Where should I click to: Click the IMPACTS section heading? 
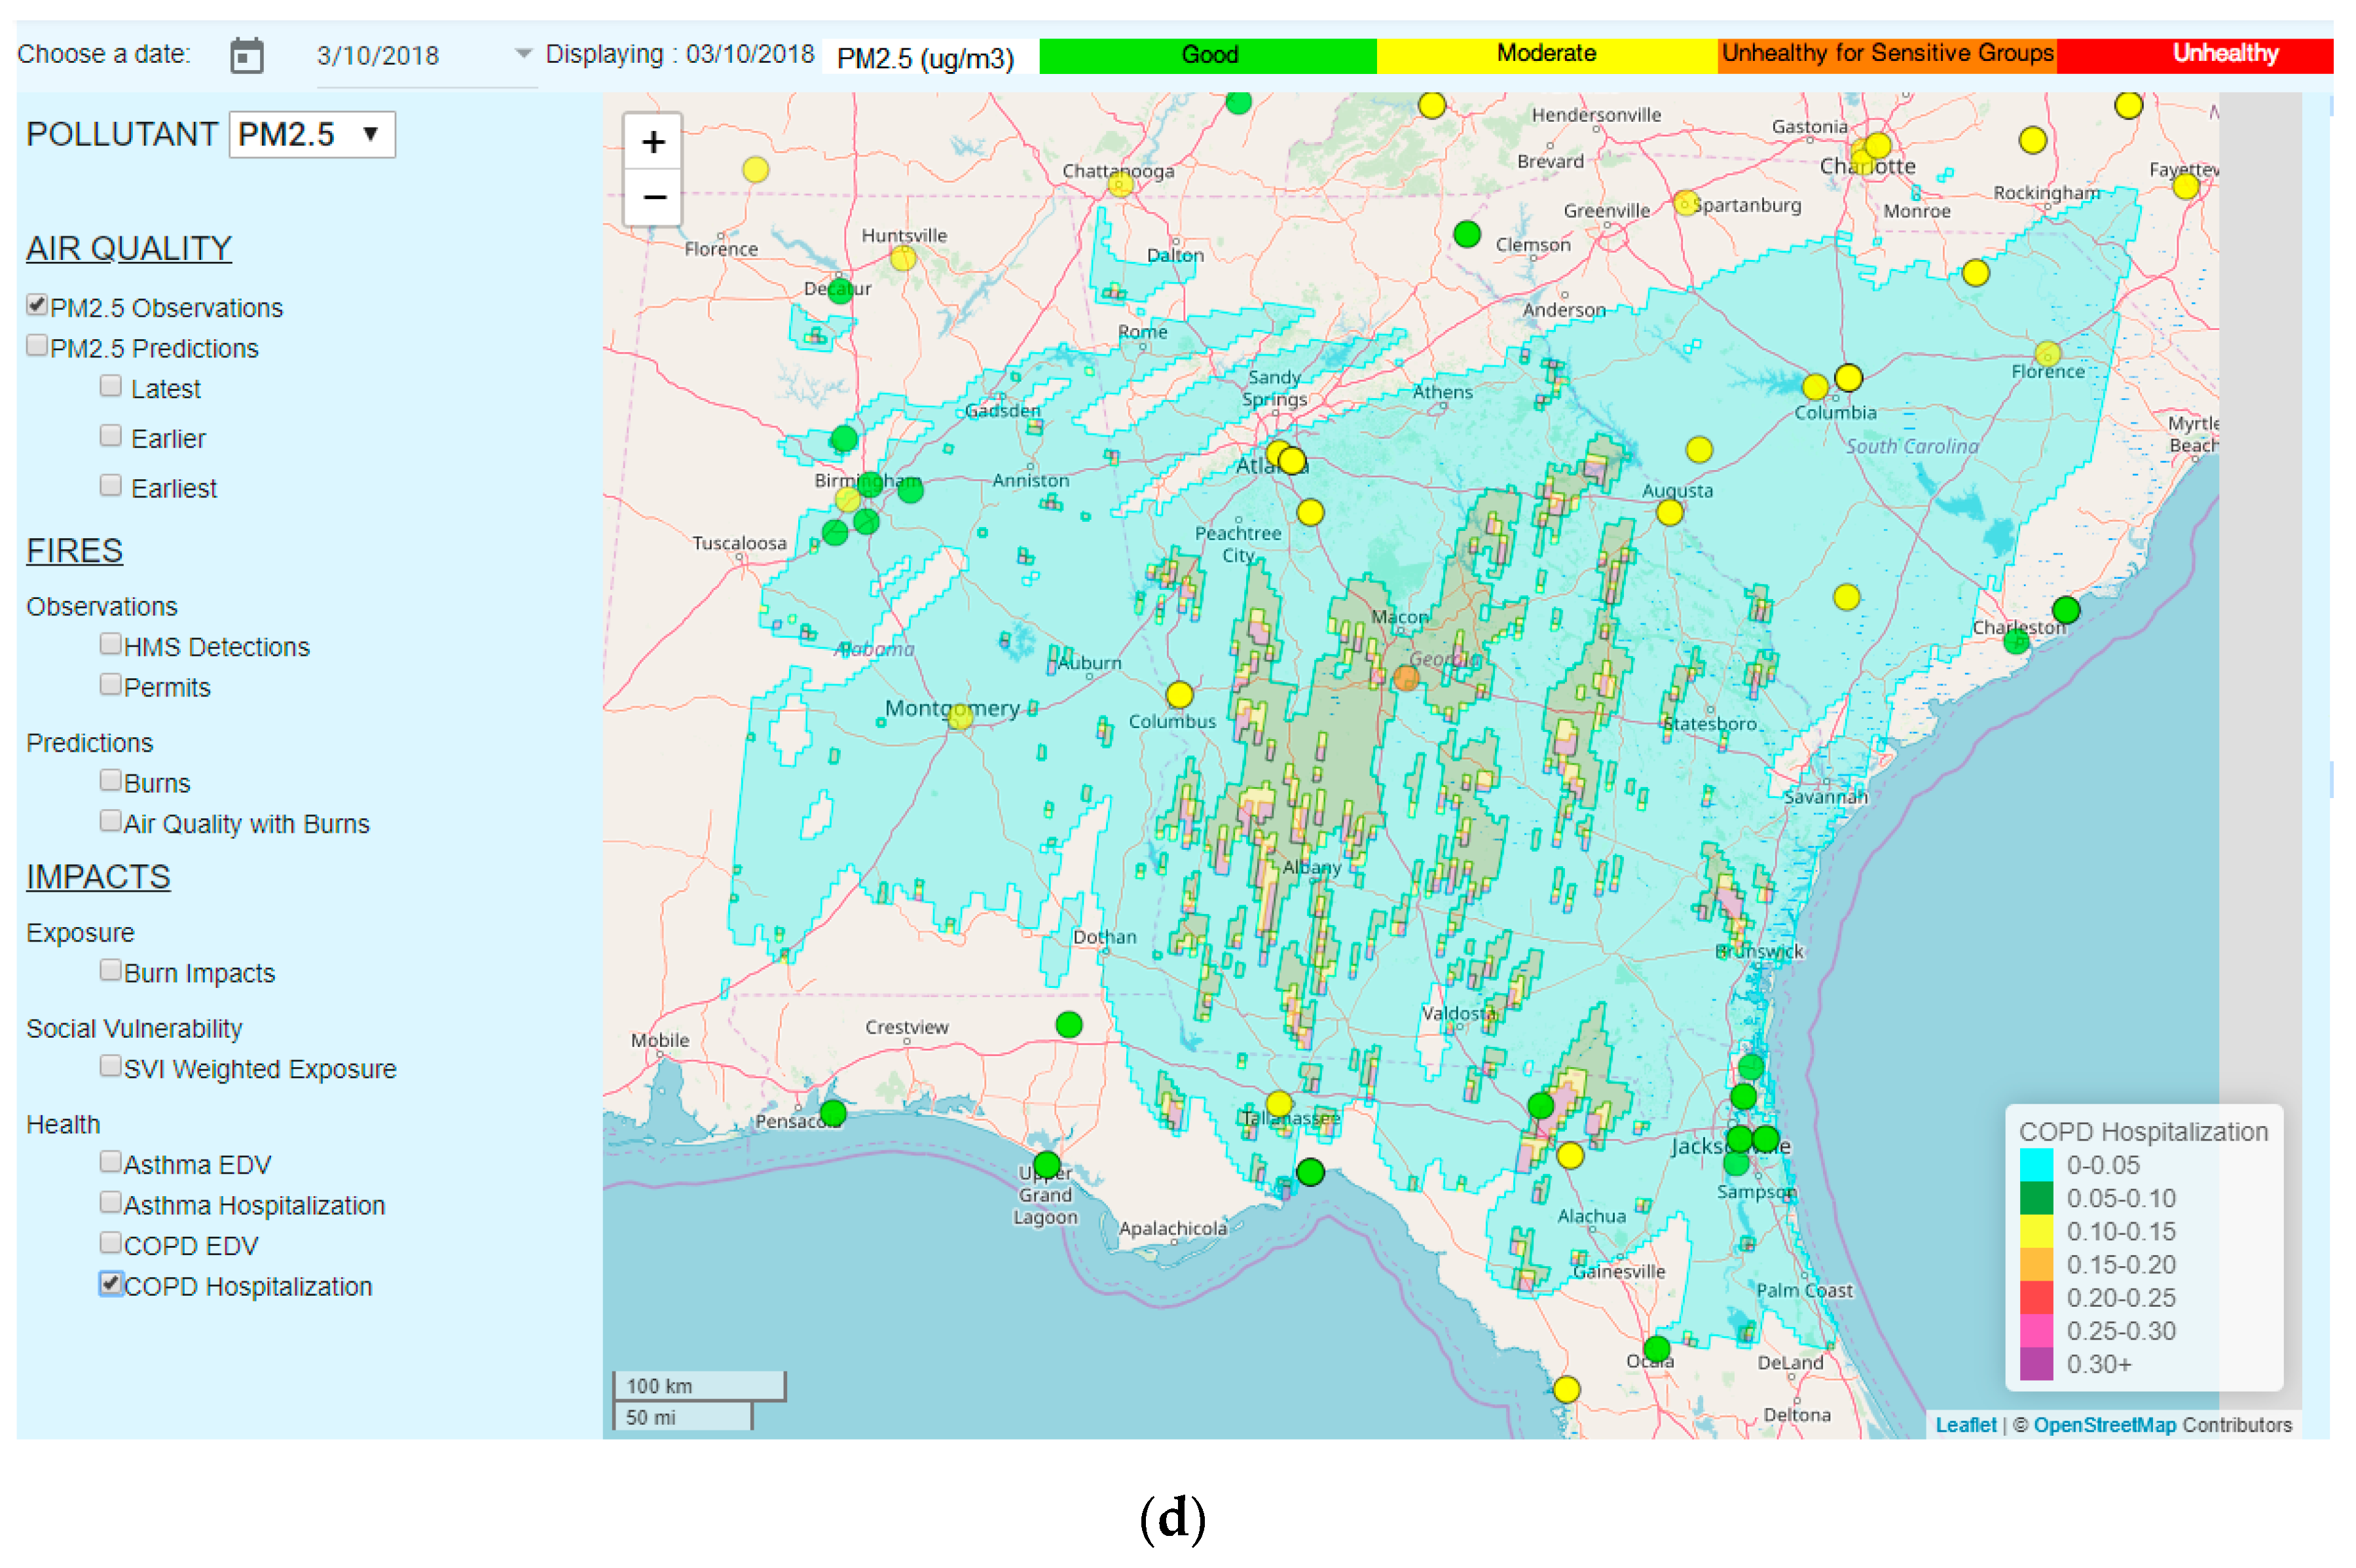pos(98,877)
